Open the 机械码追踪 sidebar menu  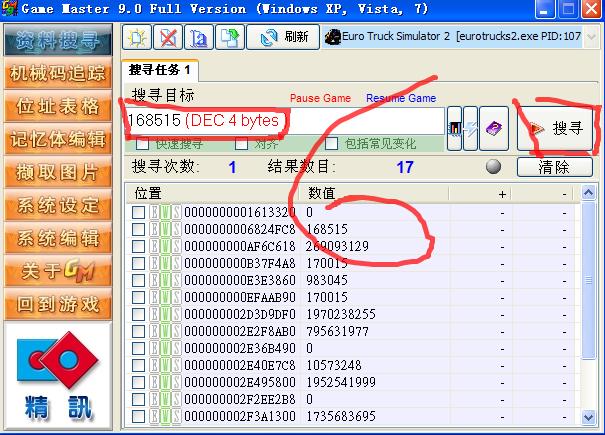(58, 73)
